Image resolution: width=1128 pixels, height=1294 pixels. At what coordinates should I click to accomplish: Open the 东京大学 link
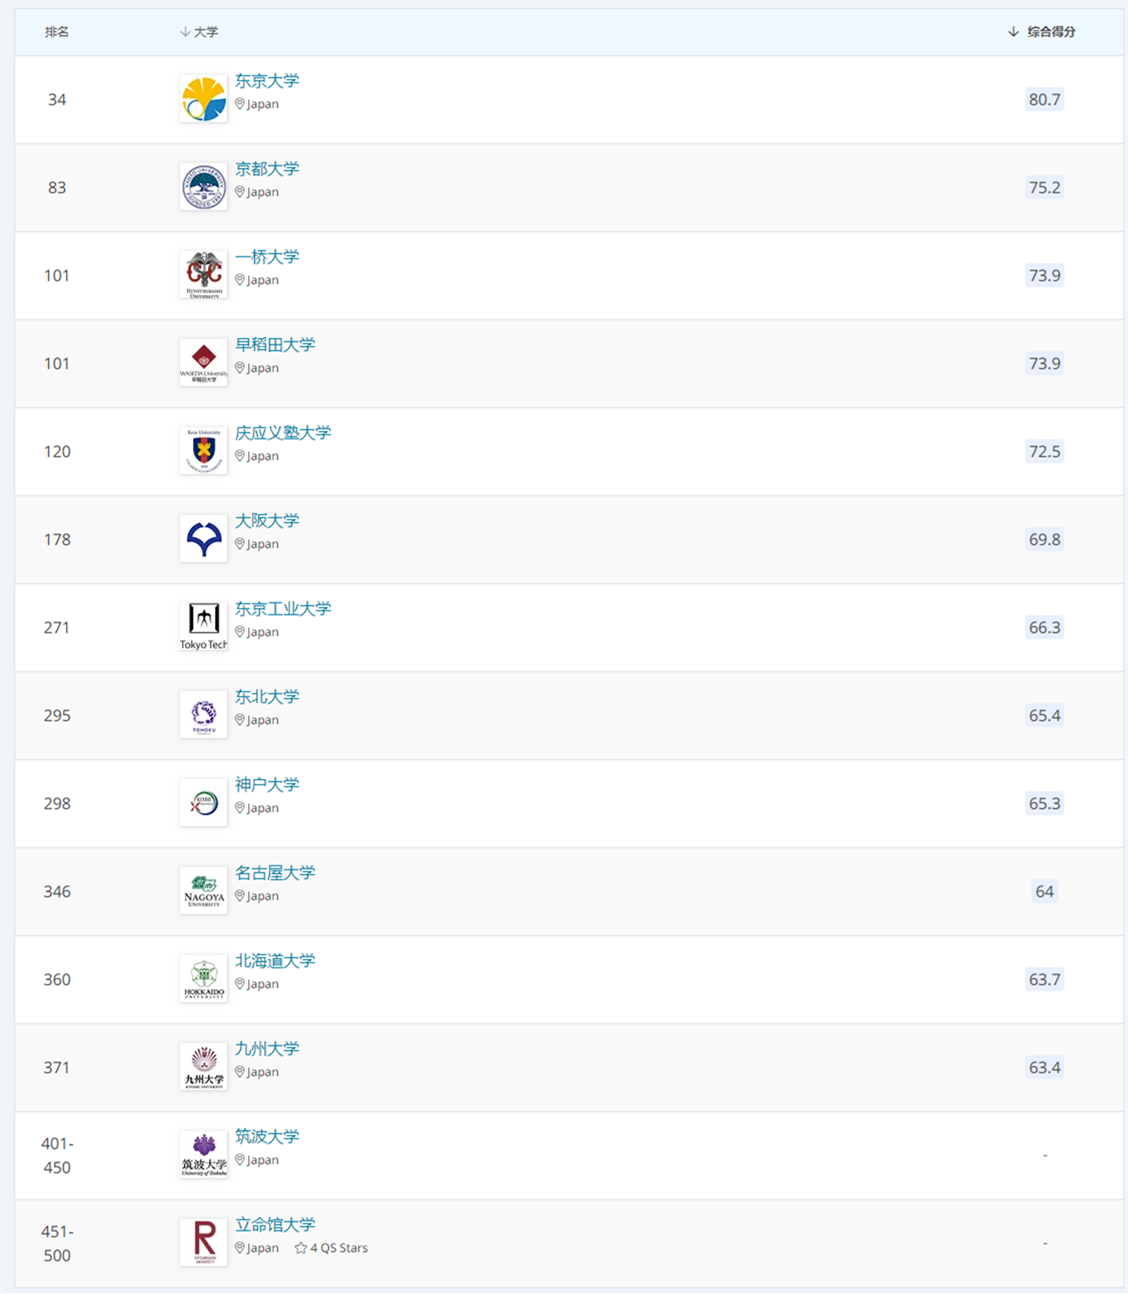point(267,81)
